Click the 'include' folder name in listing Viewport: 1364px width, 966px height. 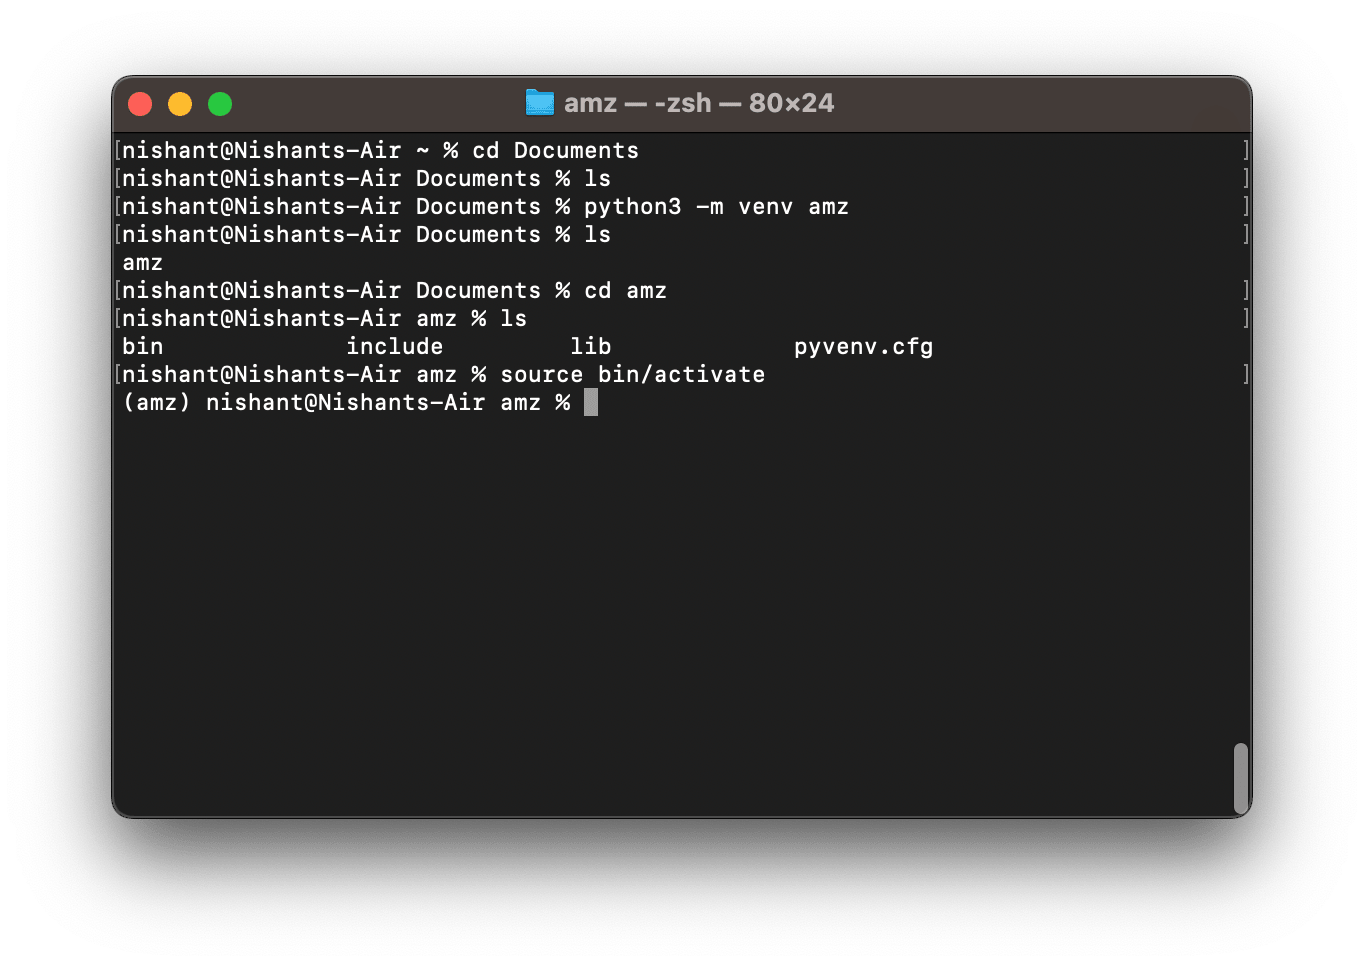point(394,347)
